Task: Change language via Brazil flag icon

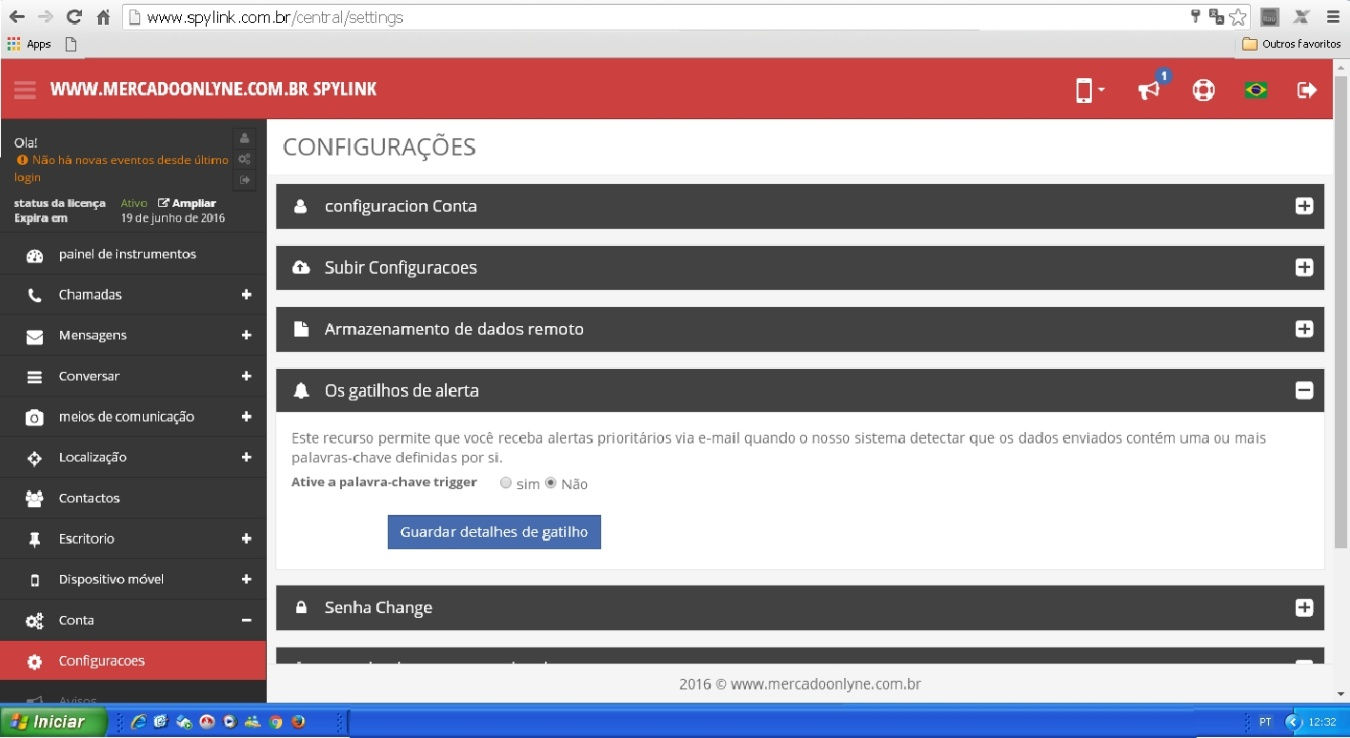Action: click(1256, 90)
